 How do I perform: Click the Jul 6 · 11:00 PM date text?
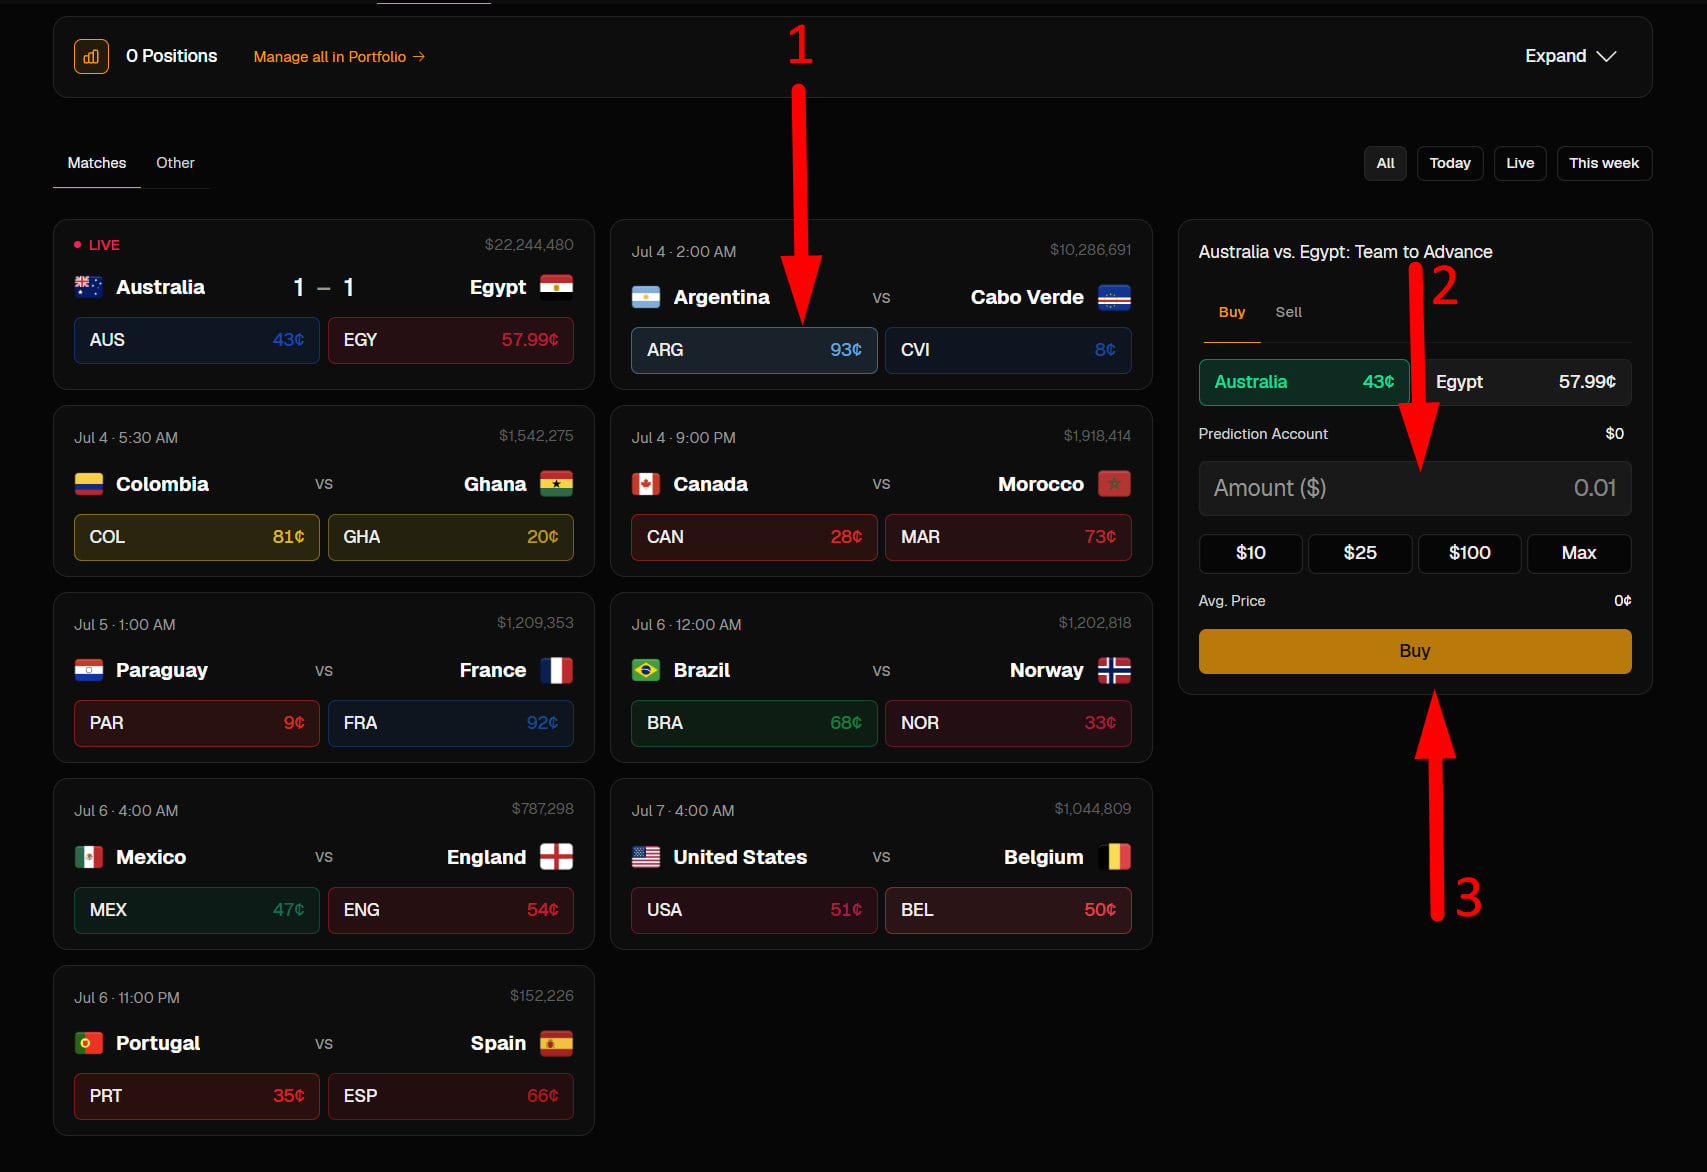coord(127,998)
